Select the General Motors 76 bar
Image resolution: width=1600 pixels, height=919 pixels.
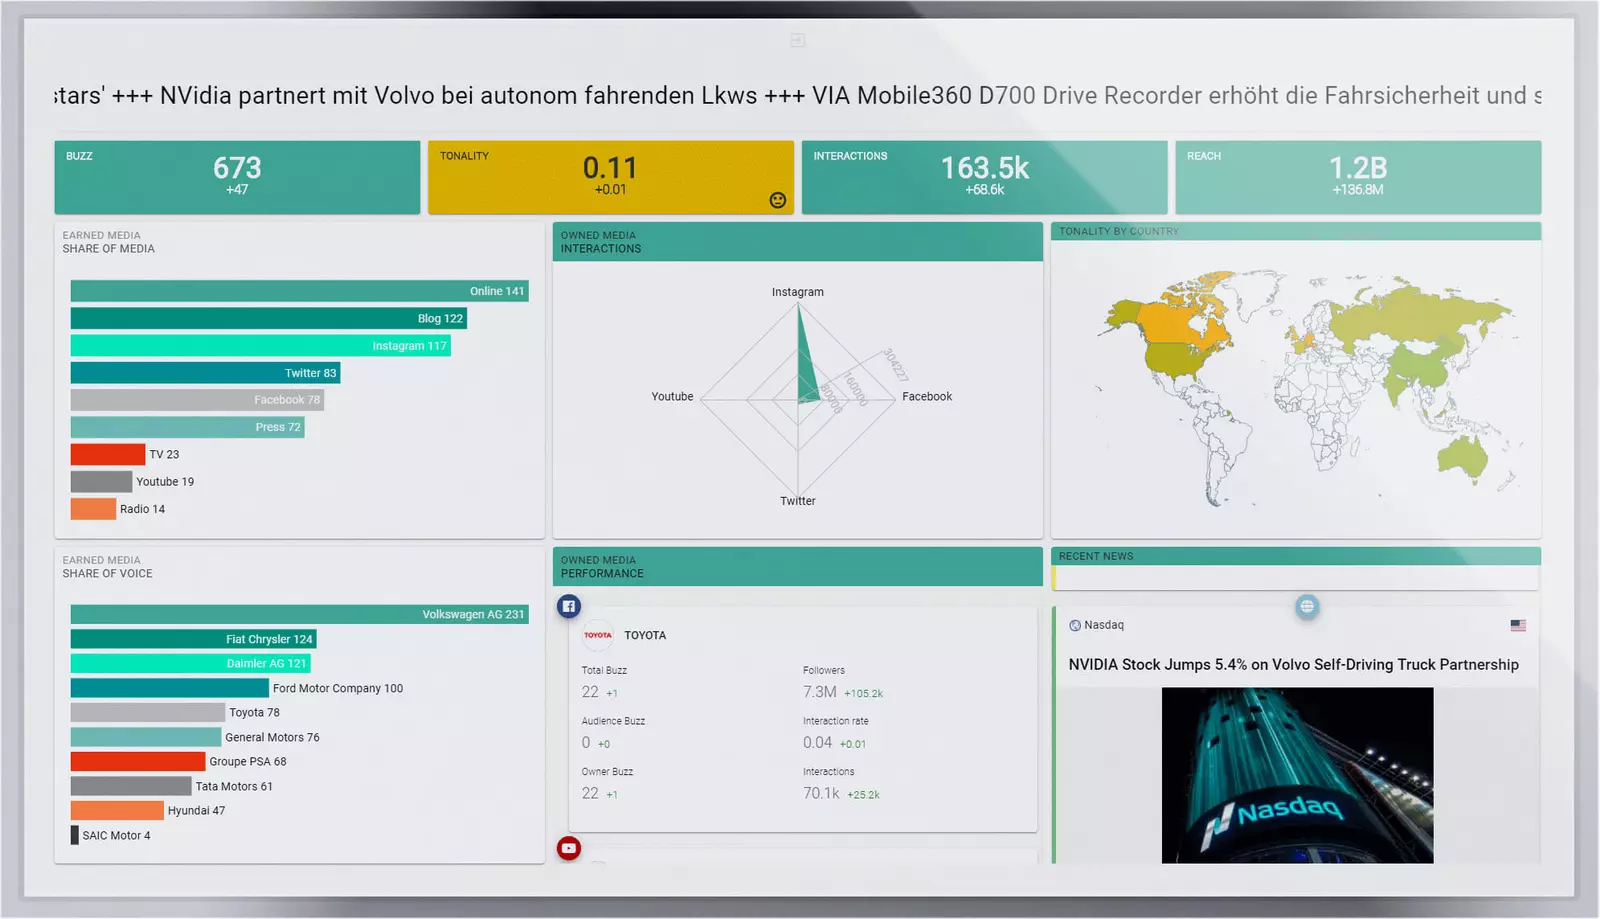tap(146, 737)
